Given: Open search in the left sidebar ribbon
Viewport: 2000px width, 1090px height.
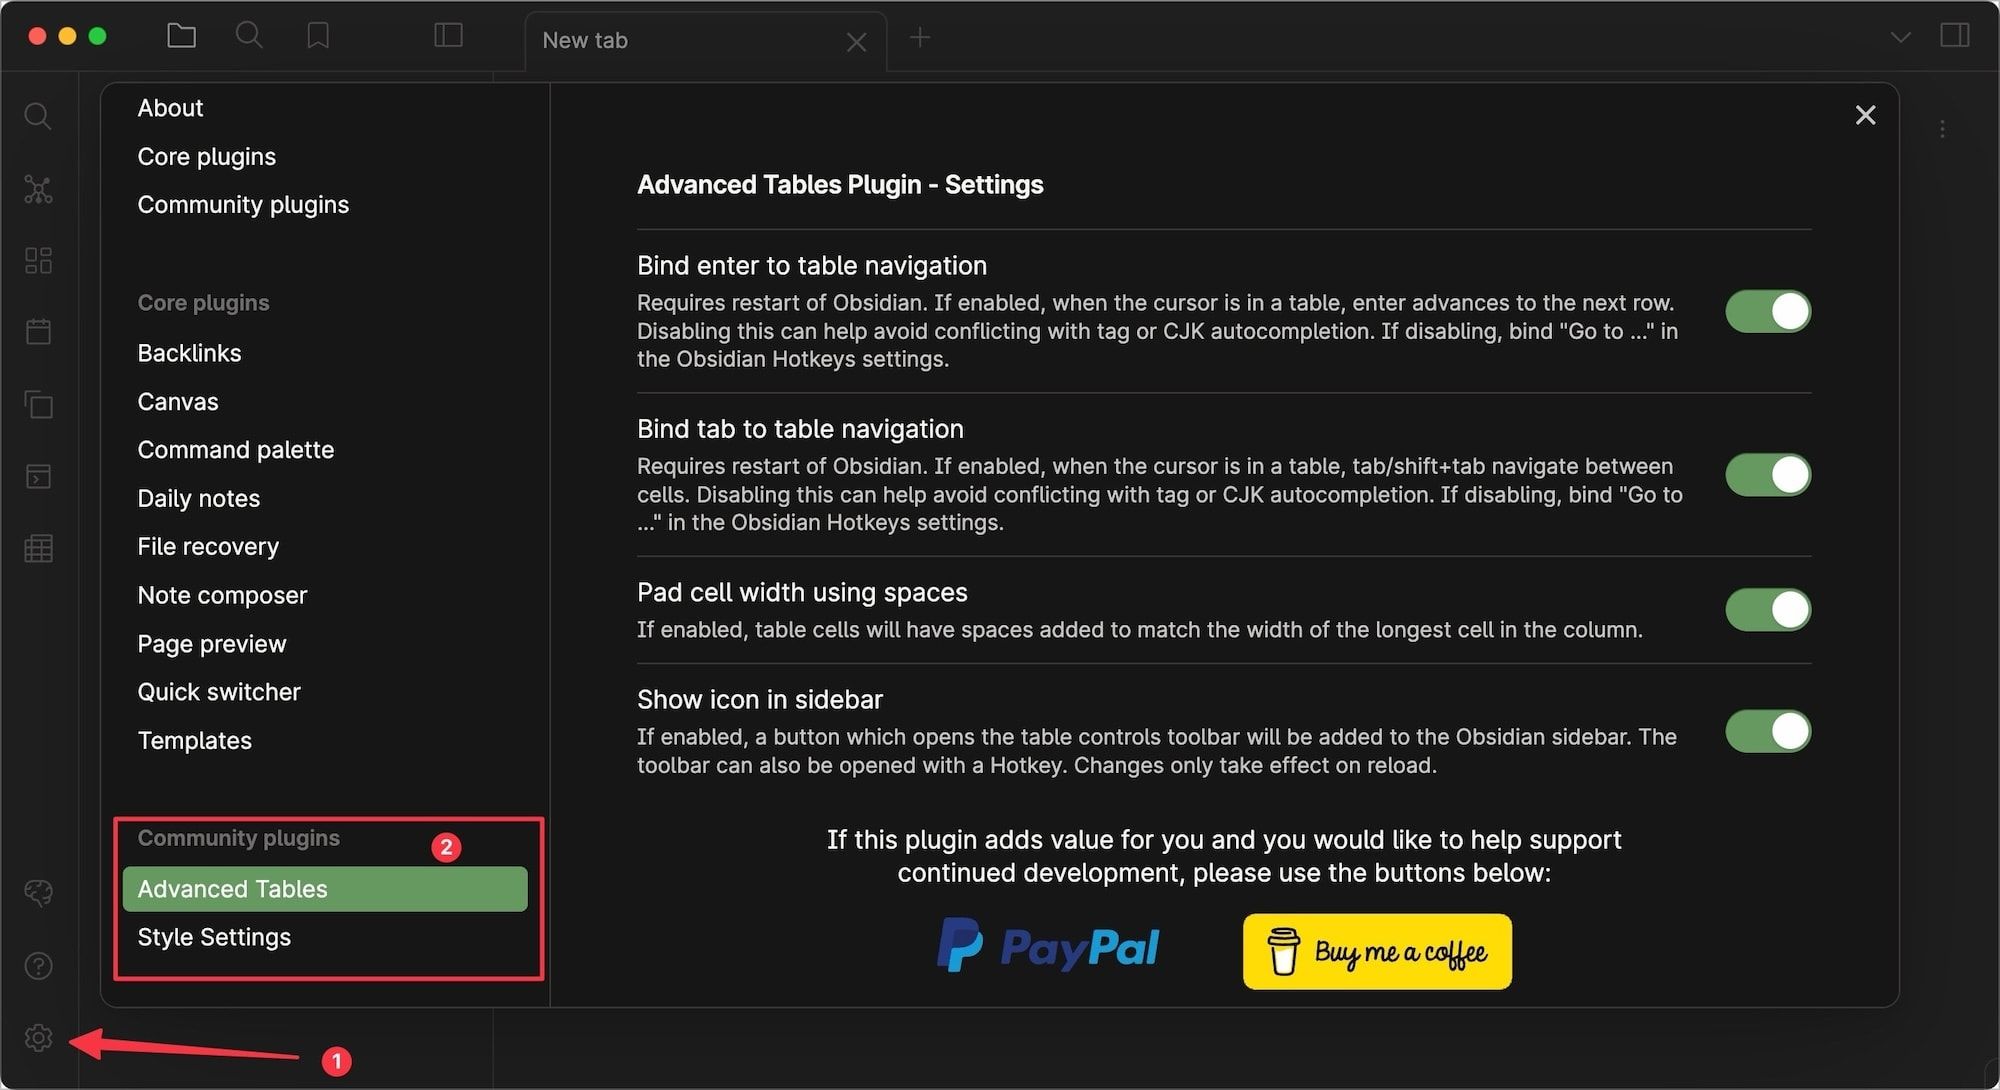Looking at the screenshot, I should 38,115.
